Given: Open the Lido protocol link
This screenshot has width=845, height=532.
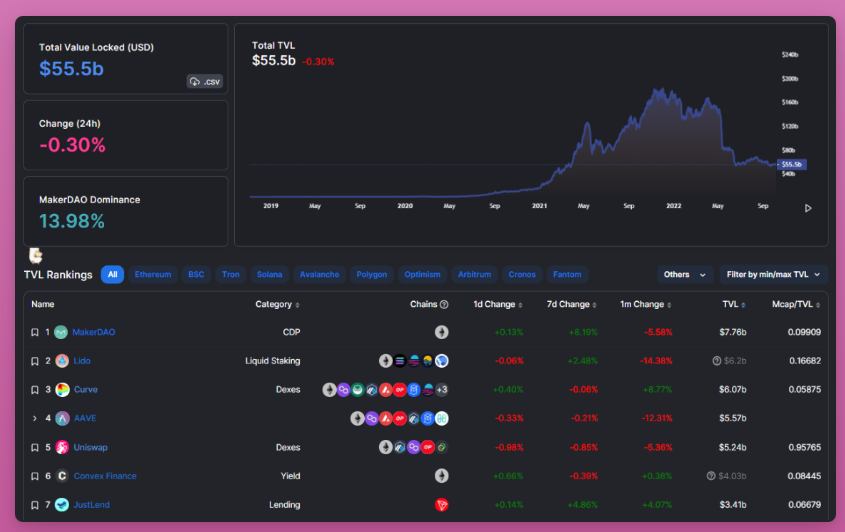Looking at the screenshot, I should point(82,361).
